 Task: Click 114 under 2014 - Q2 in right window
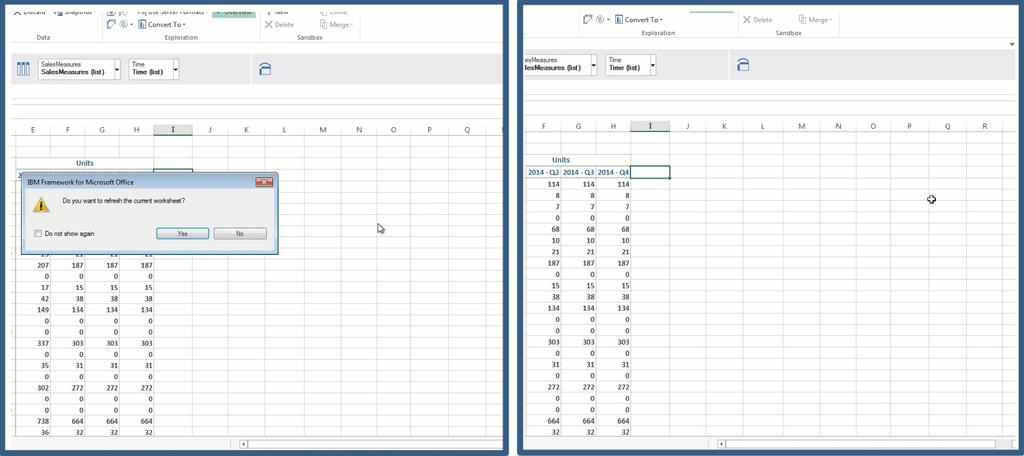552,184
